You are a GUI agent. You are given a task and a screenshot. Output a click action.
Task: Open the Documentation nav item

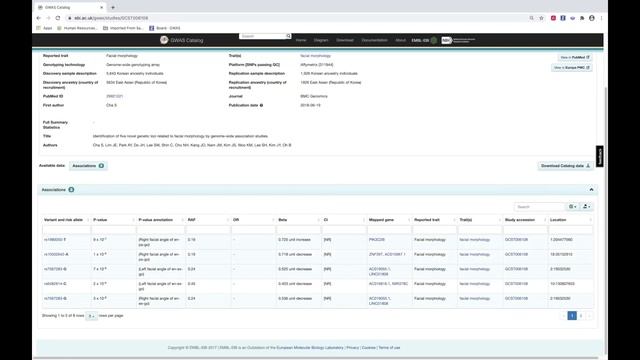coord(375,40)
